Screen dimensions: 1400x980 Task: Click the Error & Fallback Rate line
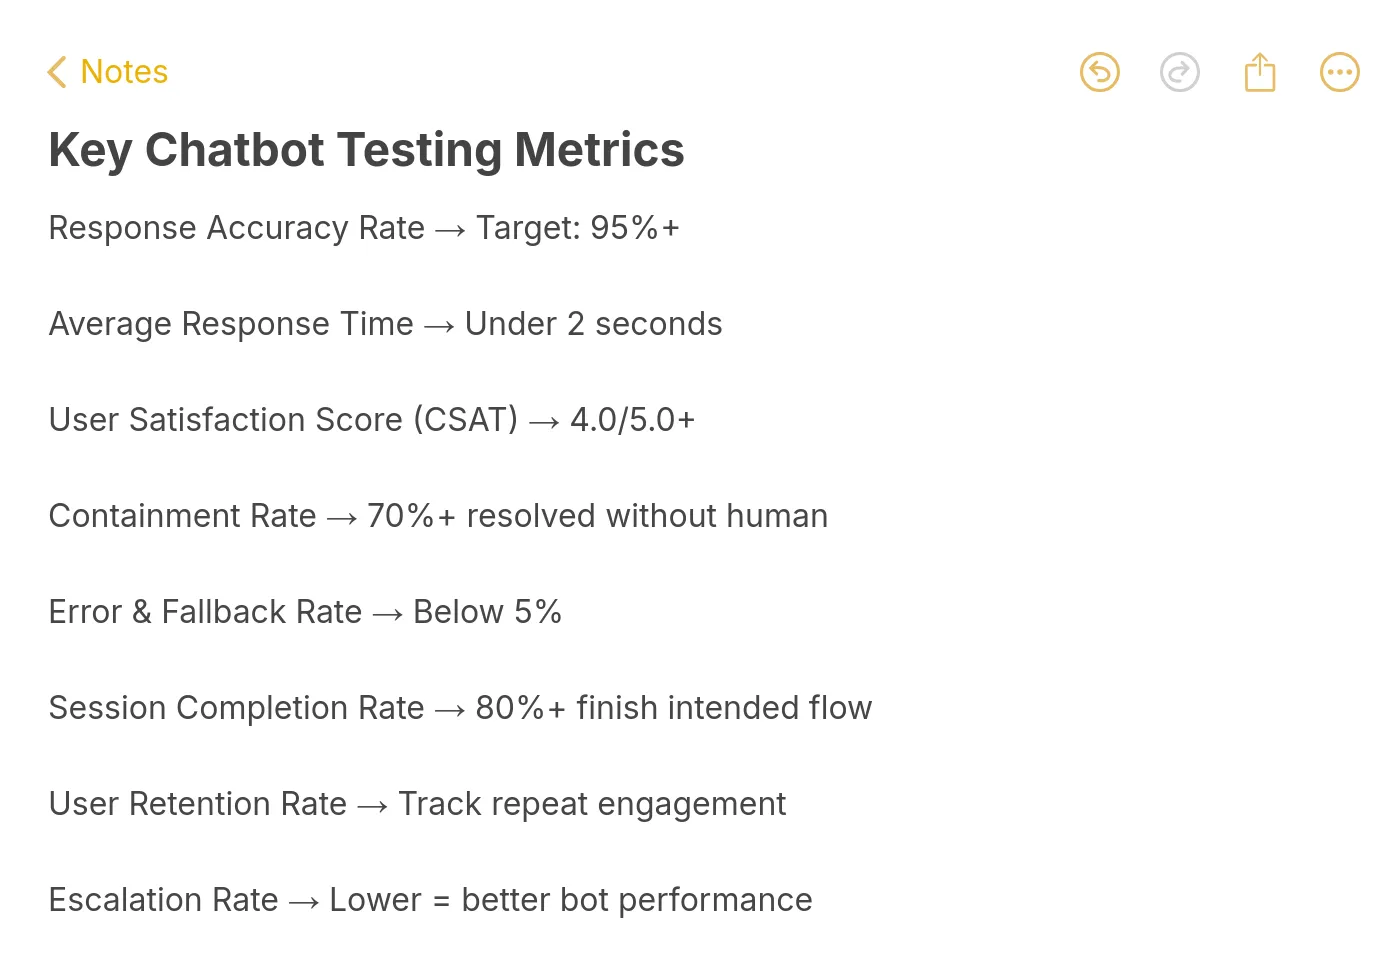tap(305, 611)
